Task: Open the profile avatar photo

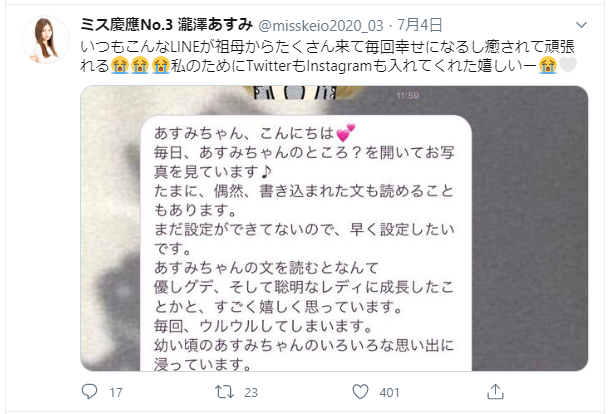Action: (x=46, y=40)
